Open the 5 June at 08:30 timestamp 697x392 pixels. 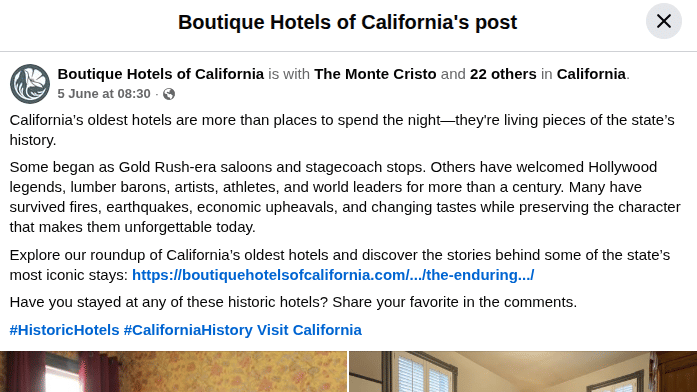pyautogui.click(x=104, y=94)
